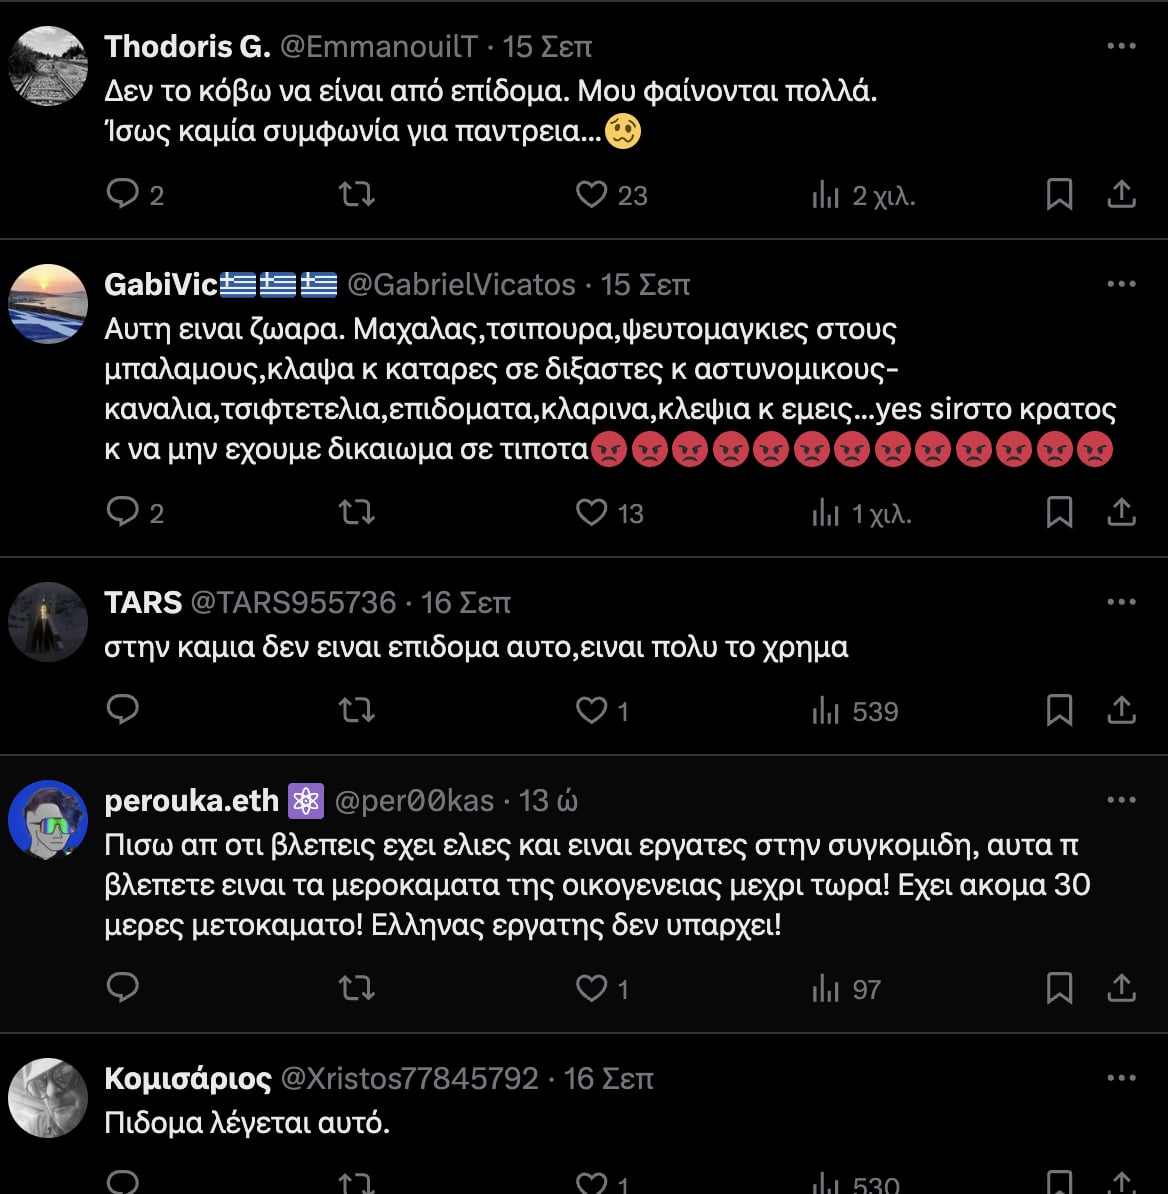Share the perouka.eth tweet
The width and height of the screenshot is (1168, 1194).
[1122, 988]
